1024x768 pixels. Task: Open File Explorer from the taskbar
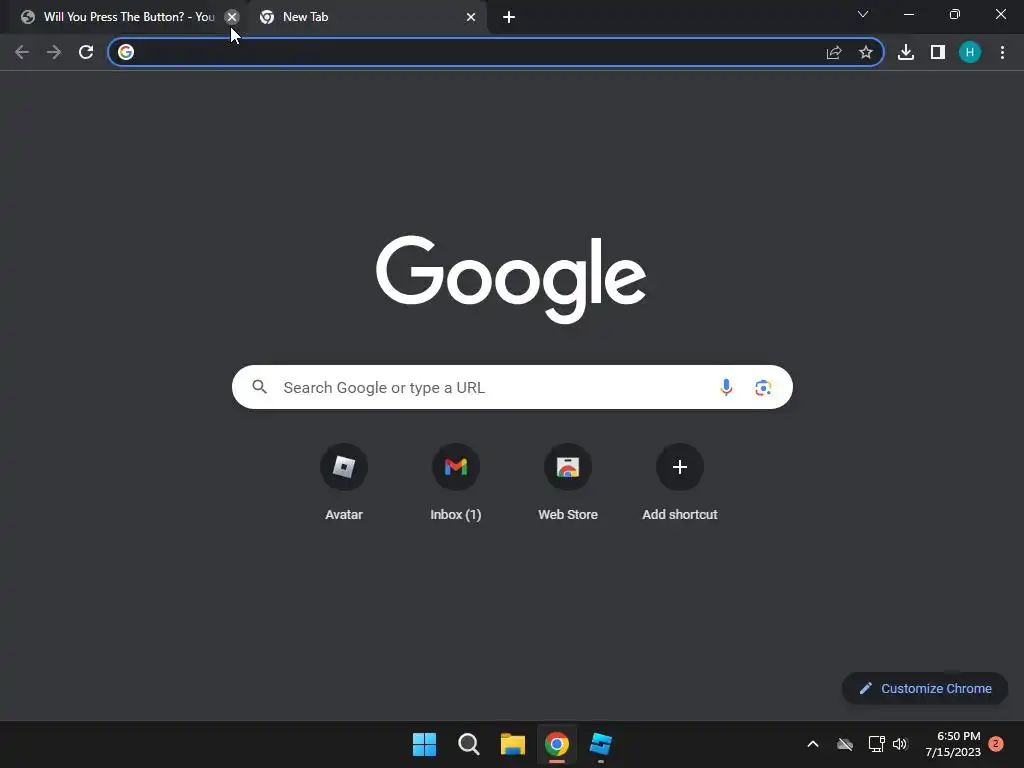(513, 744)
